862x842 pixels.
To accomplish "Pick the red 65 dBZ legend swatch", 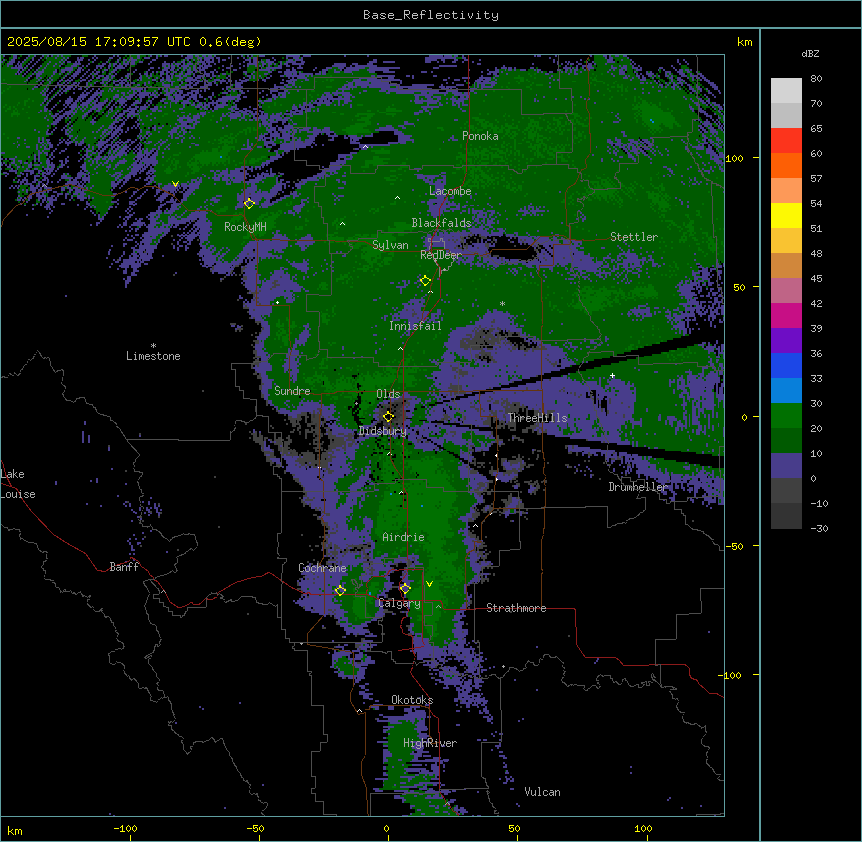I will 786,140.
